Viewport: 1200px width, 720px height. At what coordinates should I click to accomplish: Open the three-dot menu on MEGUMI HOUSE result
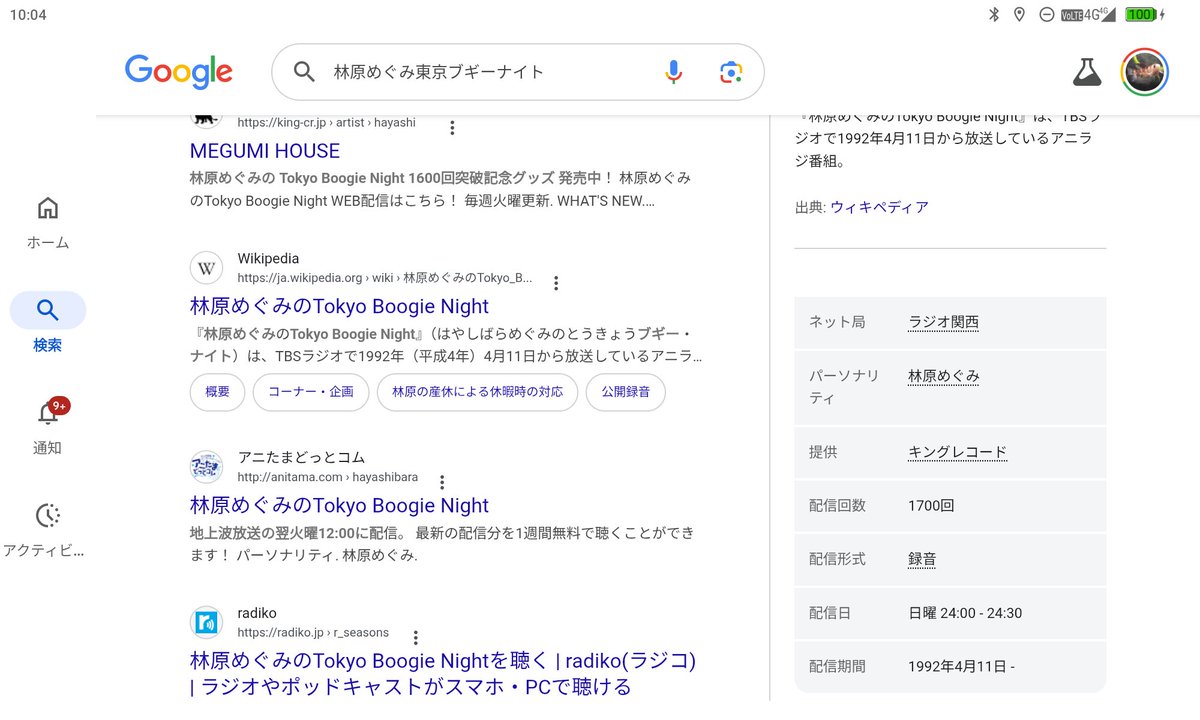pos(452,127)
